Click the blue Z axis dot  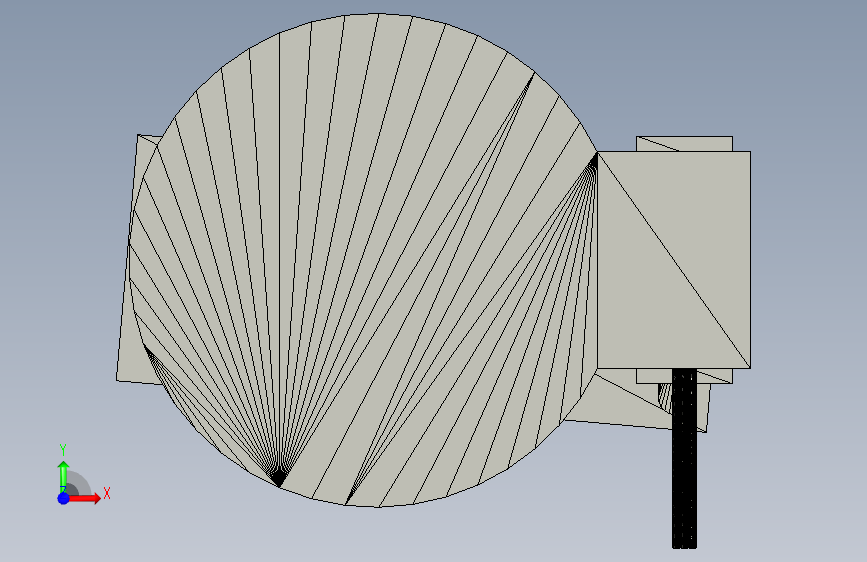[64, 498]
